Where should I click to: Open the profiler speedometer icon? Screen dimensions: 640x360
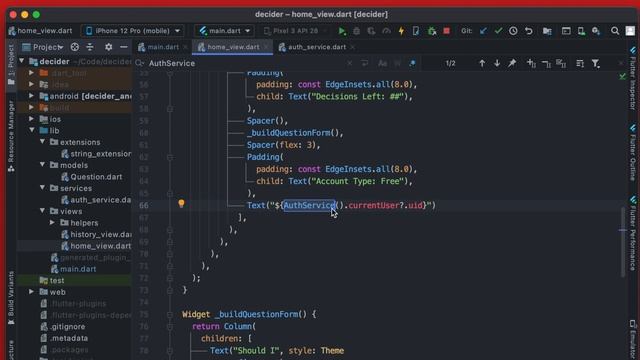(x=386, y=31)
